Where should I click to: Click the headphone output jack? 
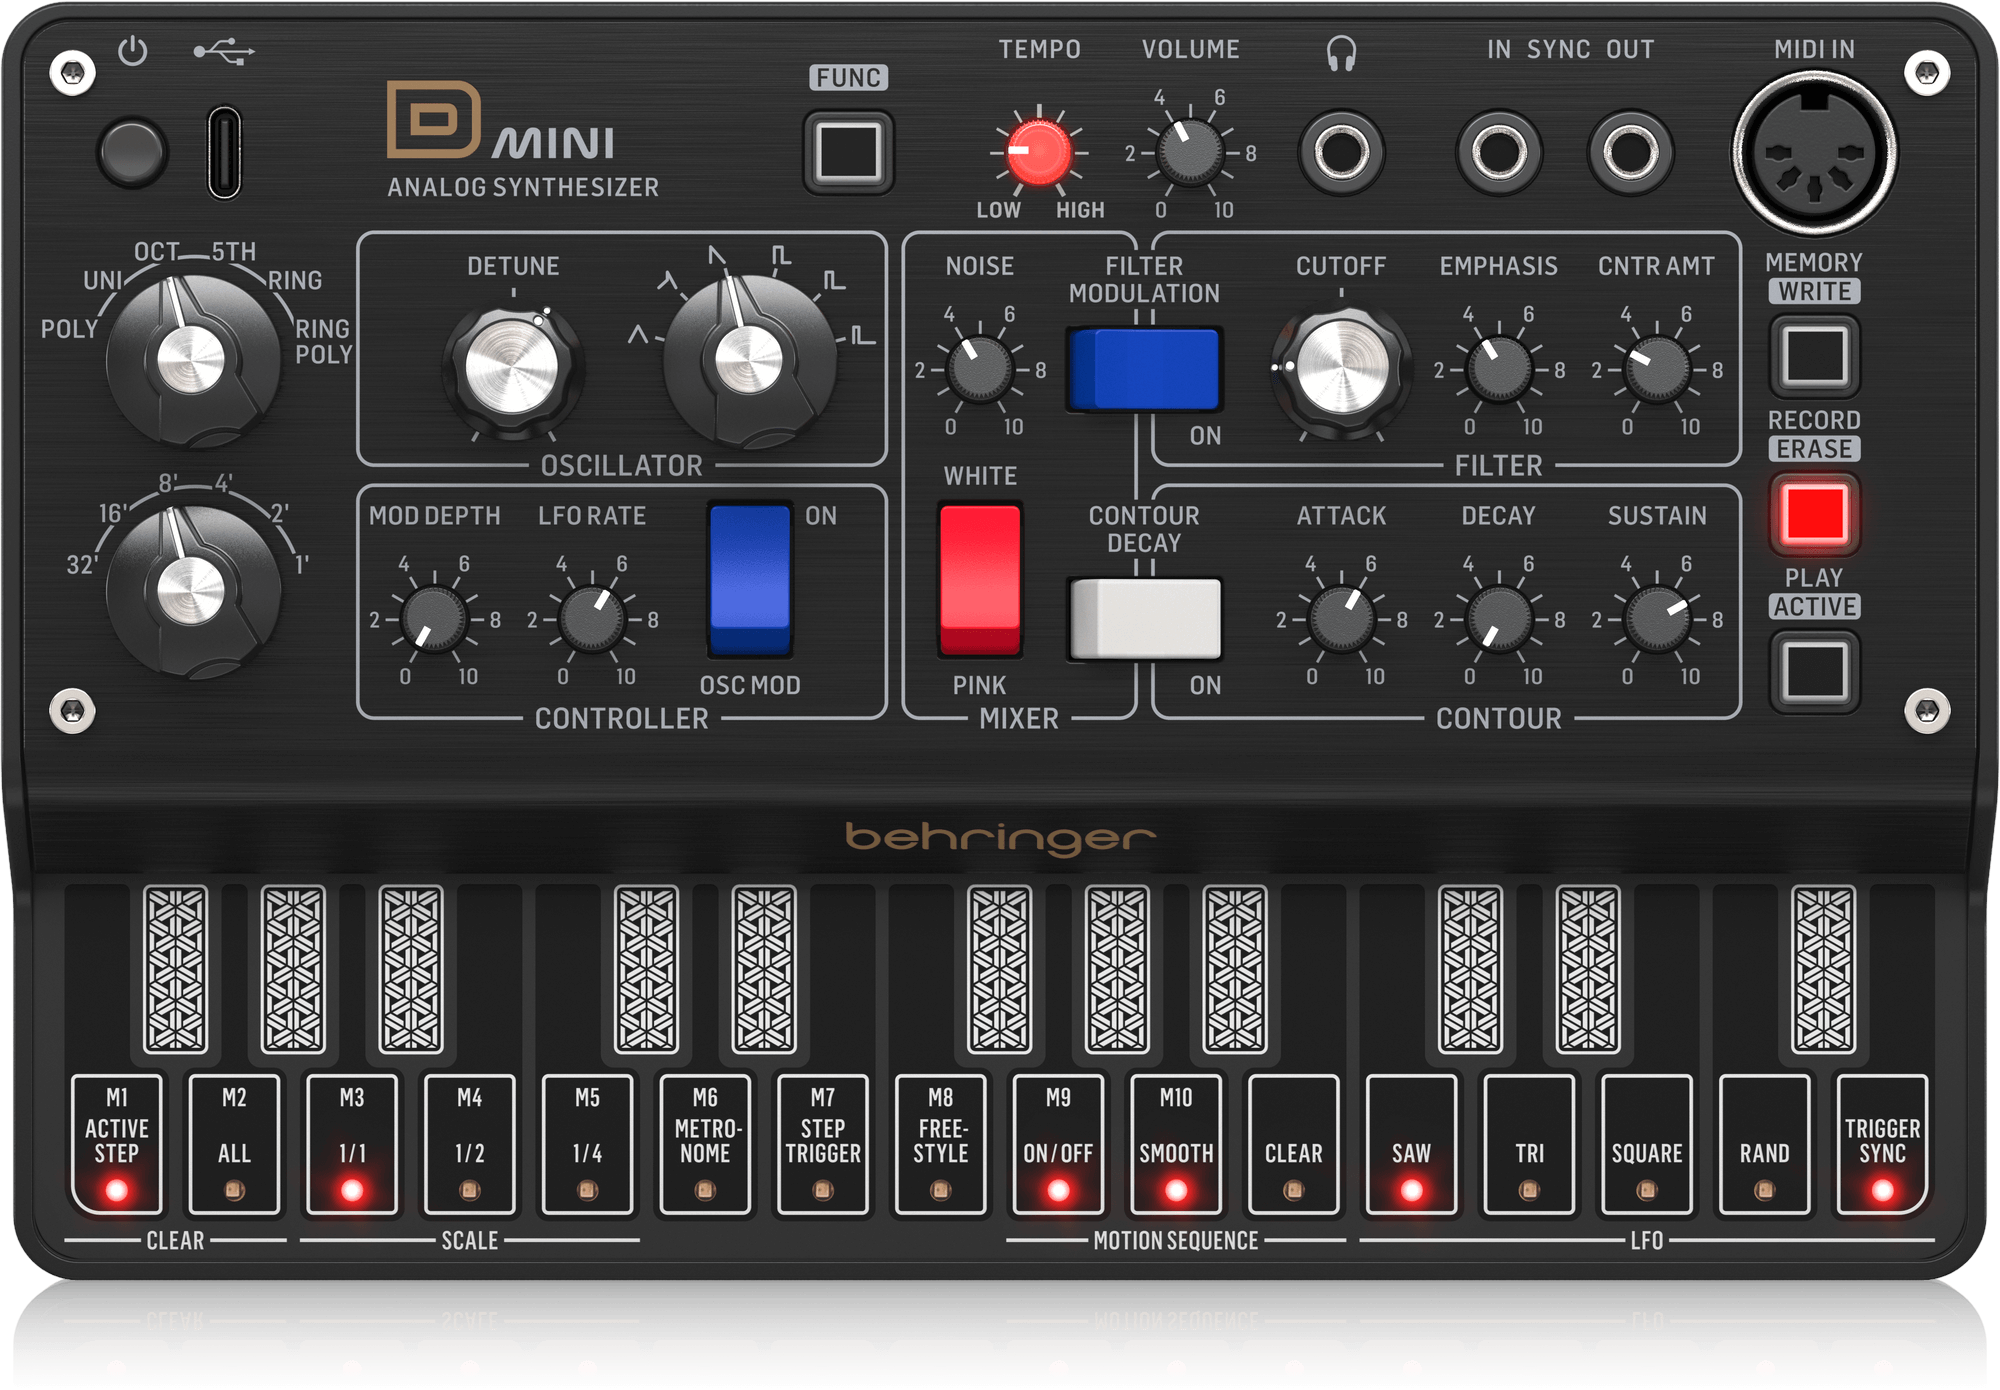[1341, 152]
